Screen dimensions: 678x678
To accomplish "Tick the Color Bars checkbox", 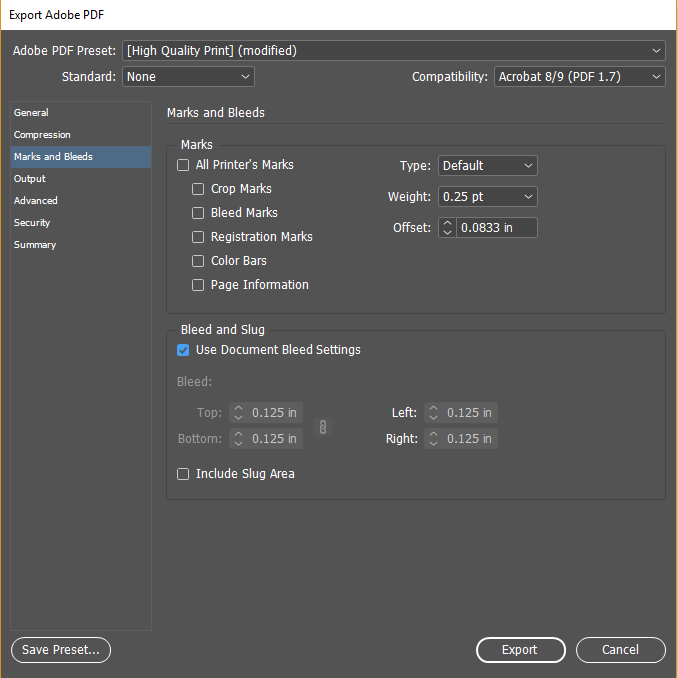I will pyautogui.click(x=198, y=261).
